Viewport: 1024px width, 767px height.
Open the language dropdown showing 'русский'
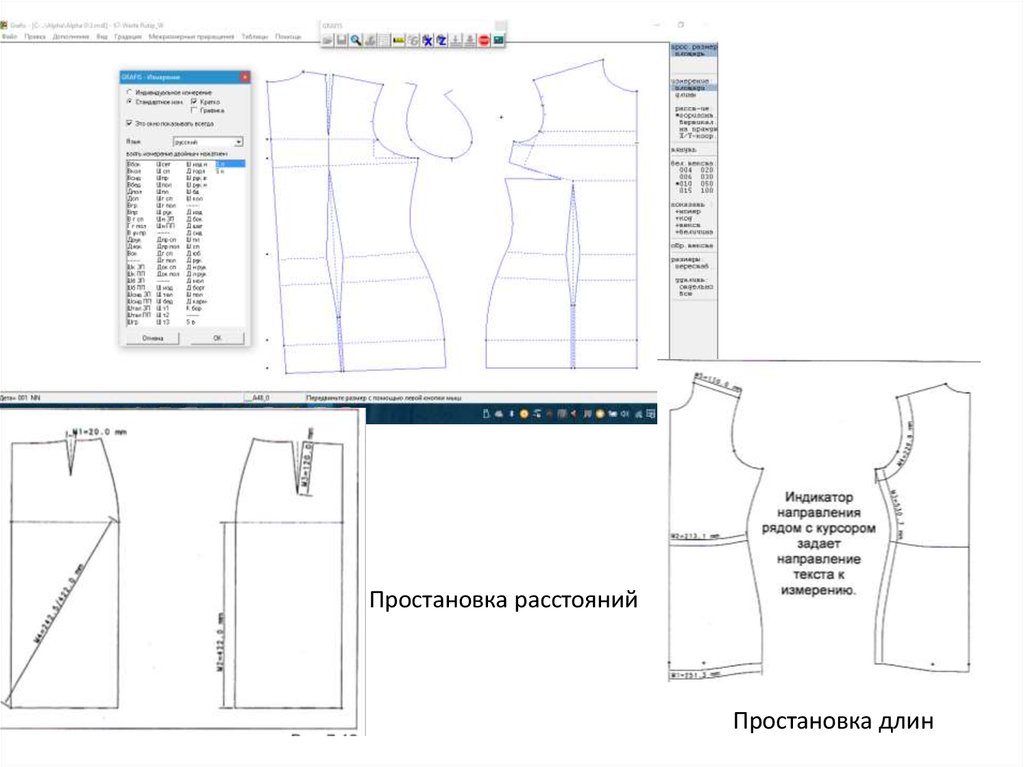click(208, 142)
